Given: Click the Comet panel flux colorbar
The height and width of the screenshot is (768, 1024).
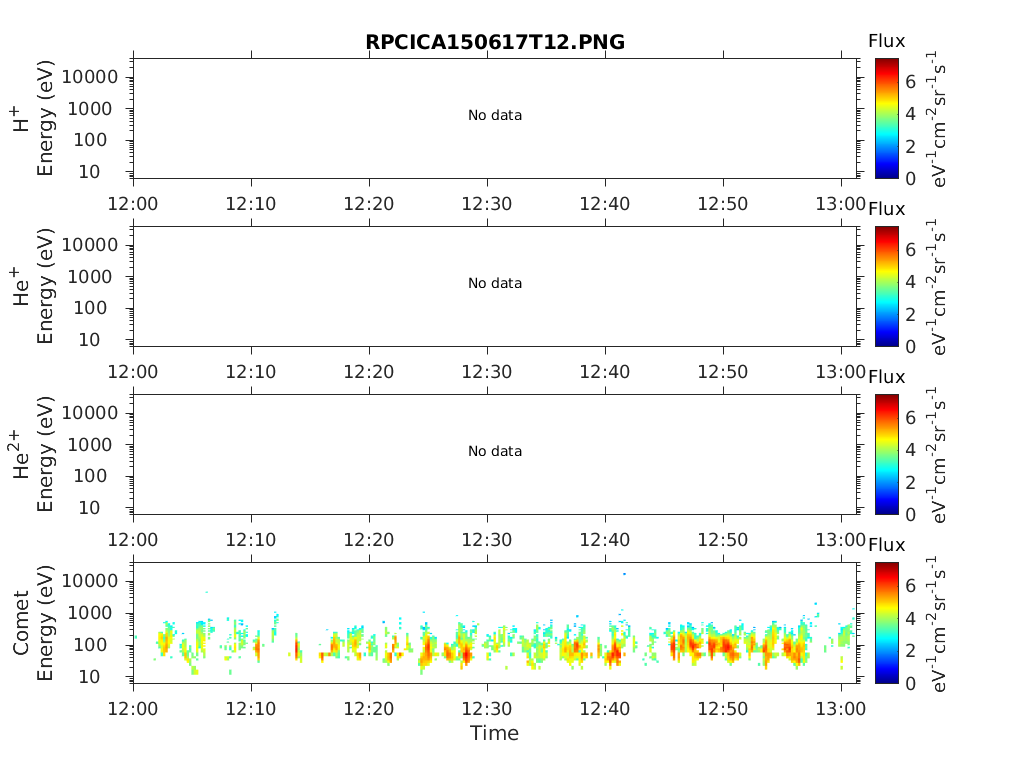Looking at the screenshot, I should 887,622.
